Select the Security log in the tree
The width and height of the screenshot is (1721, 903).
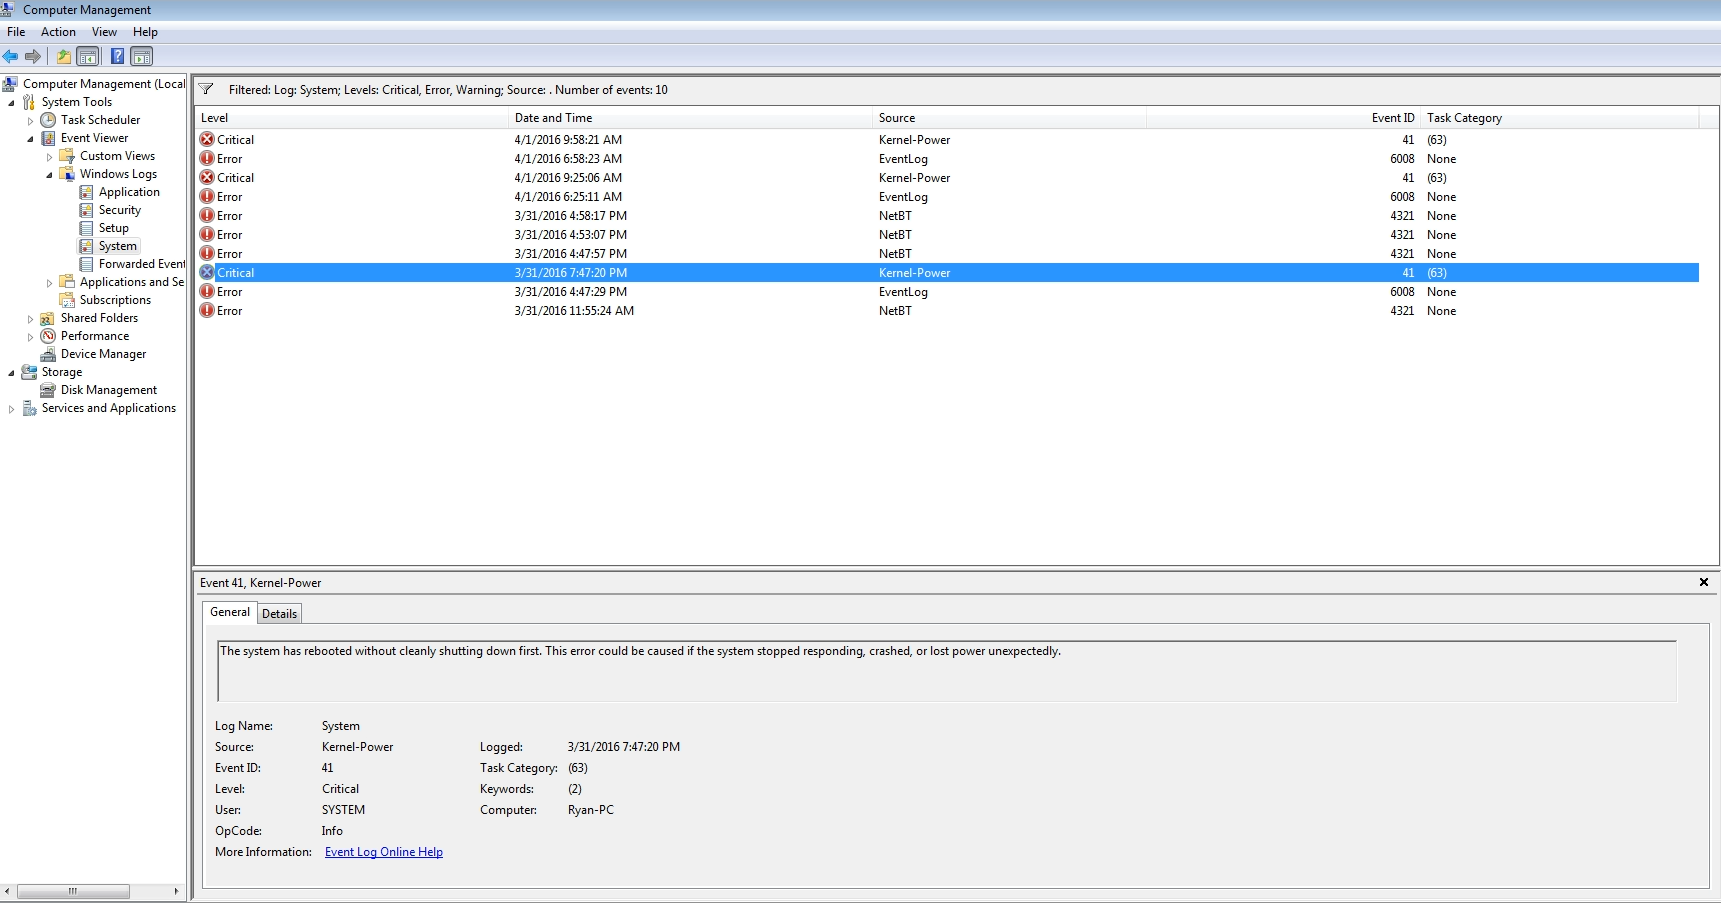[119, 210]
